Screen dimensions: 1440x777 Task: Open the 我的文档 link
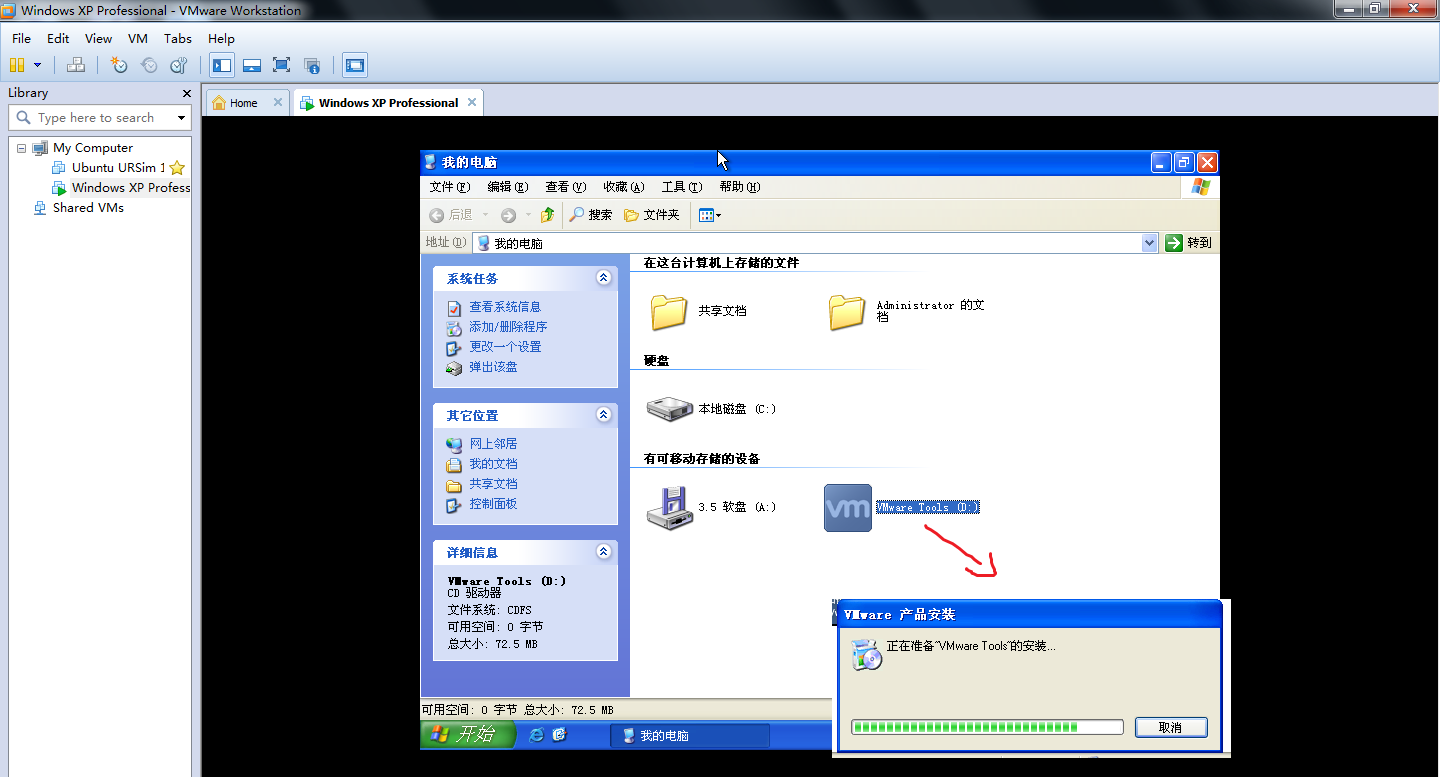point(493,464)
